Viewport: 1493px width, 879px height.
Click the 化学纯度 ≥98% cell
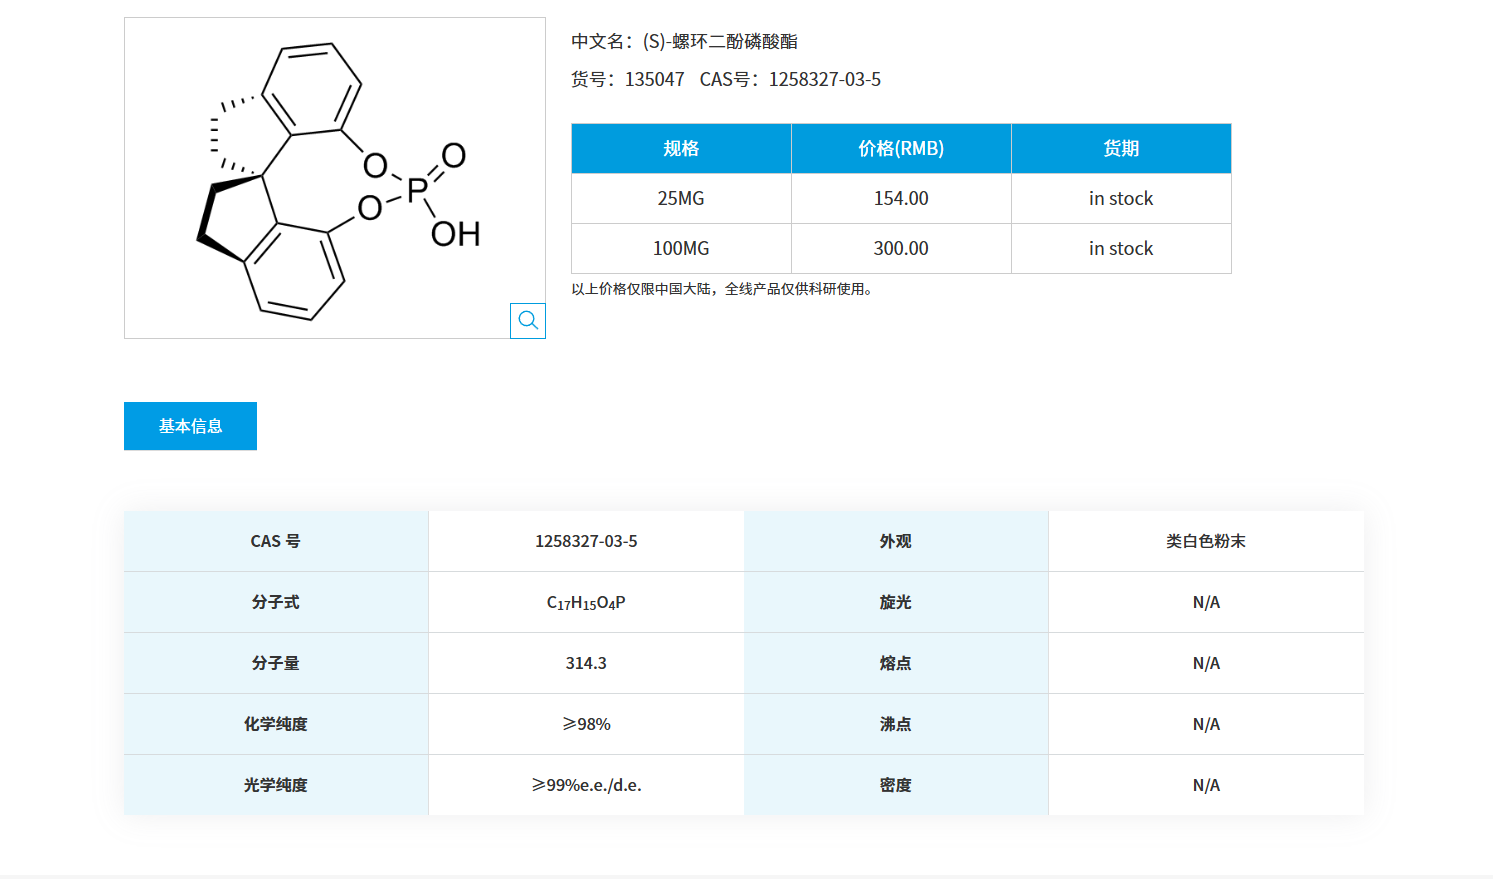[585, 723]
